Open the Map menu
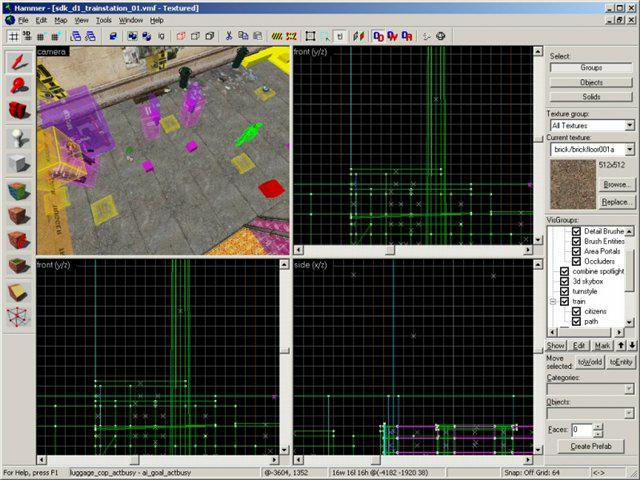The width and height of the screenshot is (640, 480). coord(61,20)
